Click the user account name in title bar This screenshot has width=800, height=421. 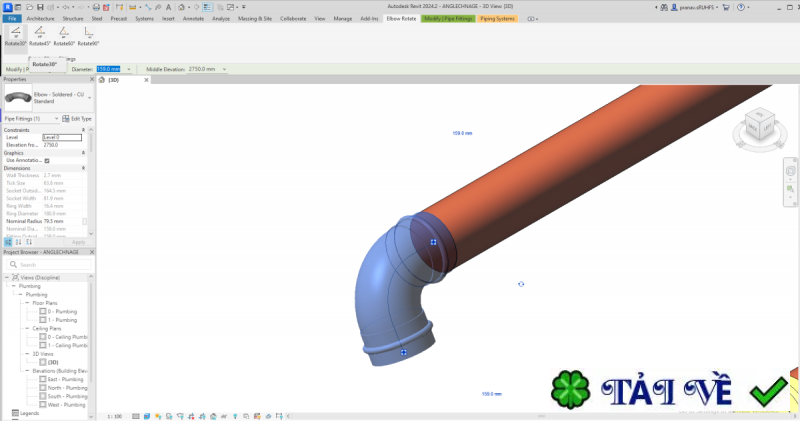tap(697, 7)
